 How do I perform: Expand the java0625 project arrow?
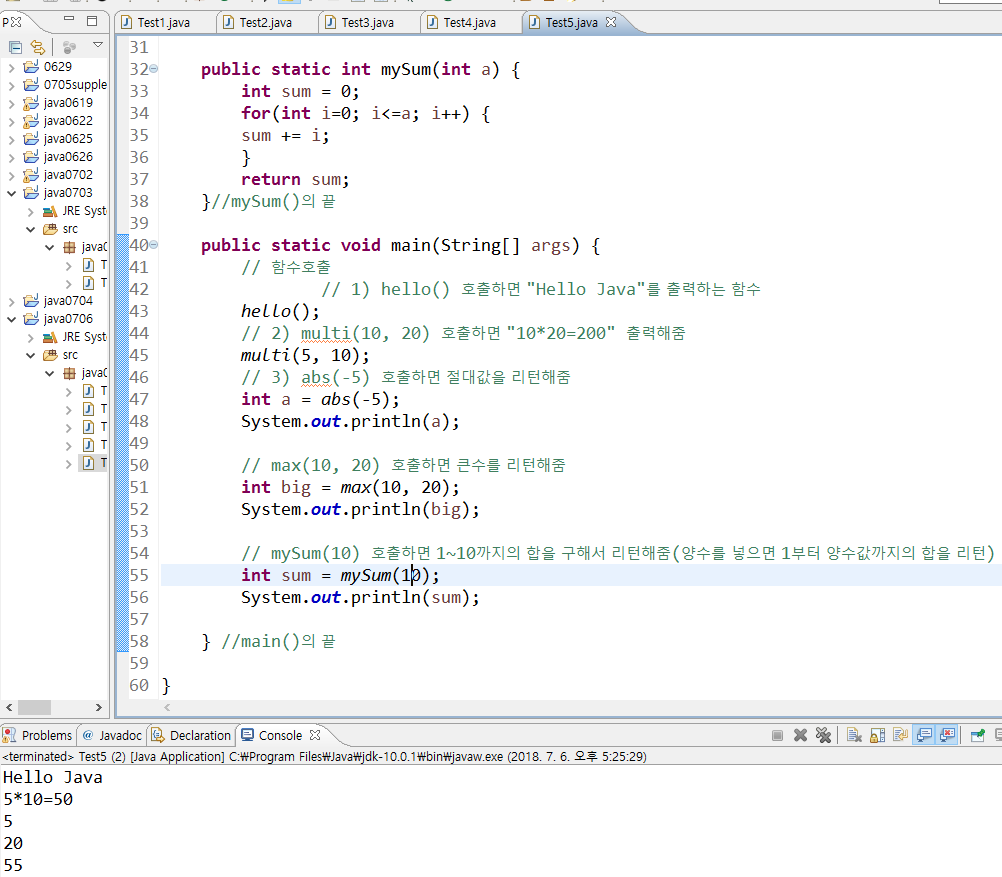click(12, 139)
